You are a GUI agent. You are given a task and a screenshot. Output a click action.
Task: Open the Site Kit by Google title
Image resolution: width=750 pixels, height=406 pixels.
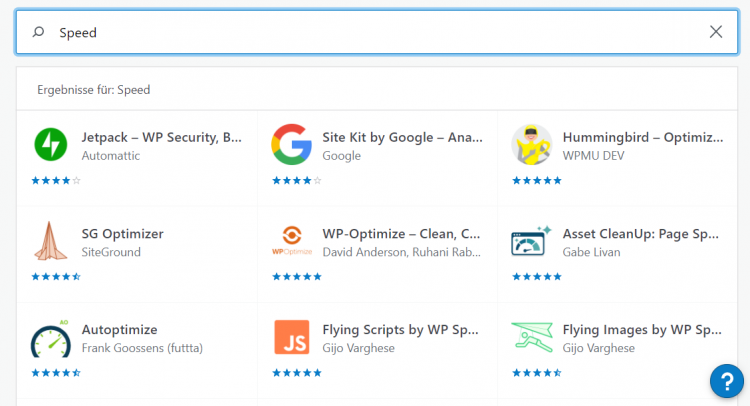(402, 137)
